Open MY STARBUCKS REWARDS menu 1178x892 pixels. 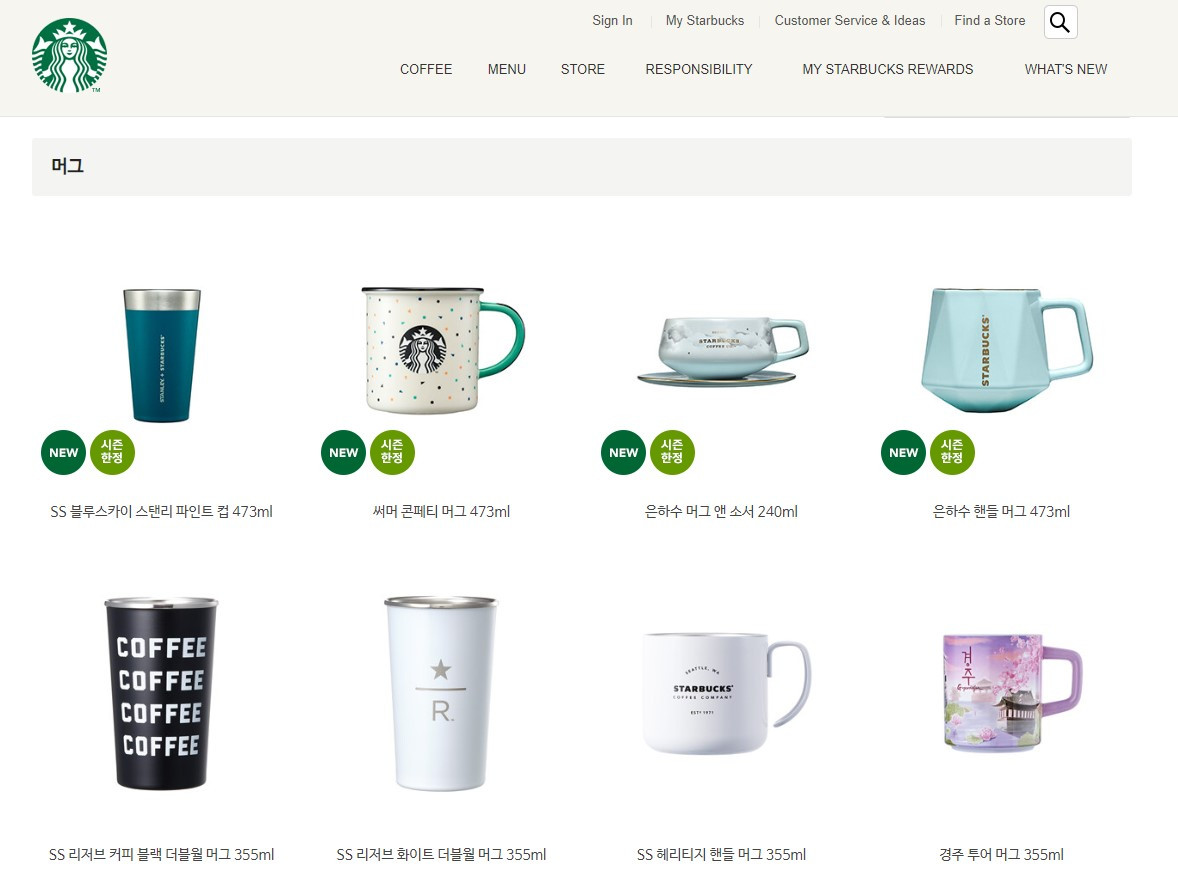pos(887,69)
